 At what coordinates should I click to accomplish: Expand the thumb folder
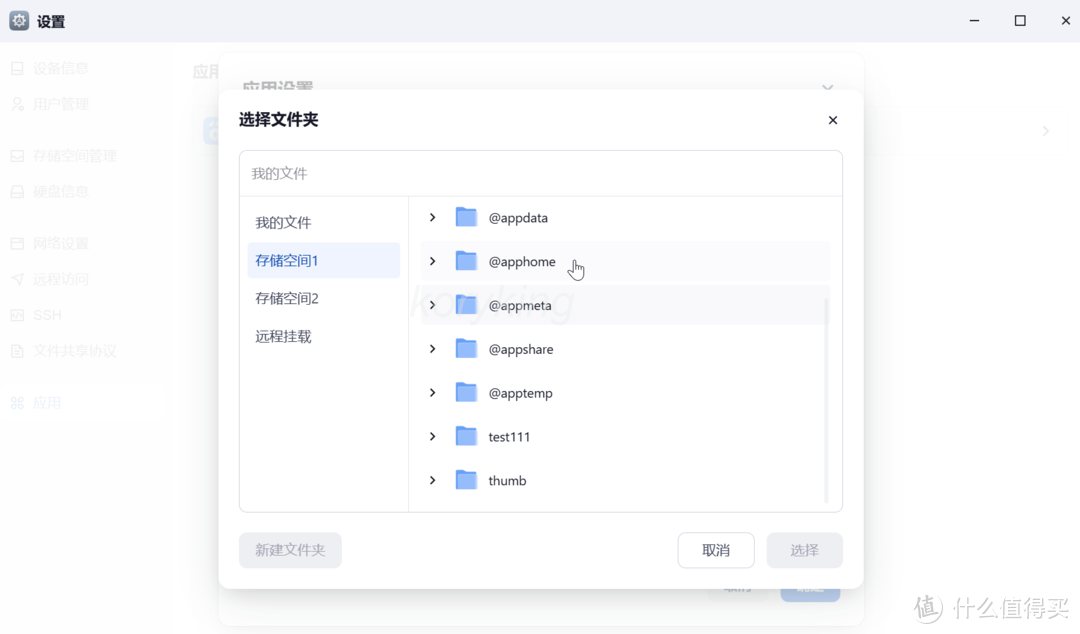432,480
